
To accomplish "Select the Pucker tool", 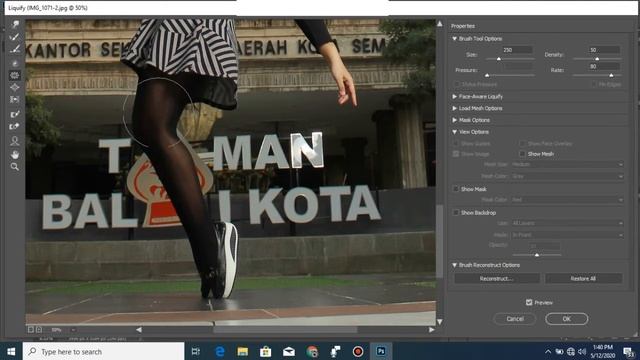I will point(15,76).
